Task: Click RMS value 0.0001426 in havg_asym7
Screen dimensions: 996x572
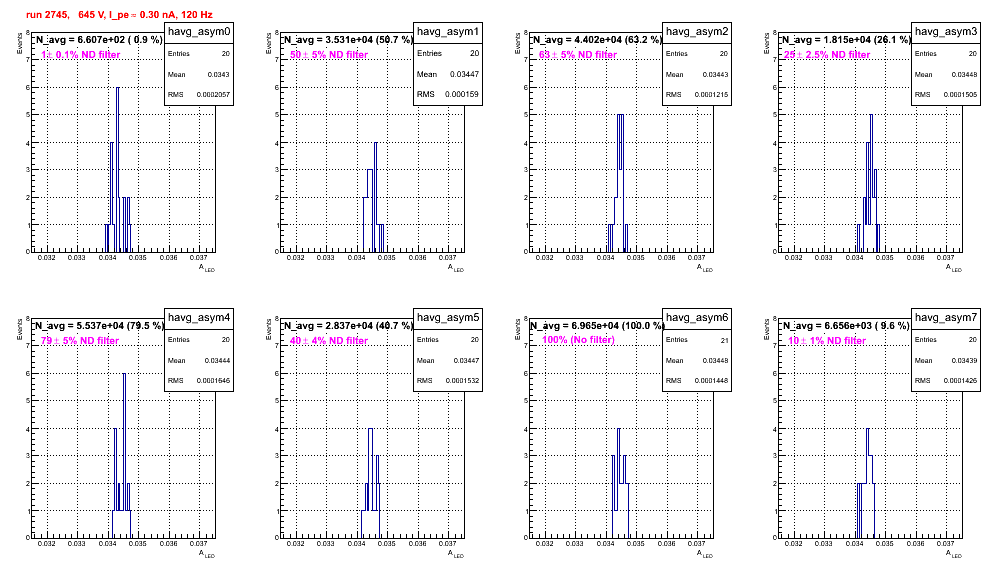Action: tap(960, 381)
